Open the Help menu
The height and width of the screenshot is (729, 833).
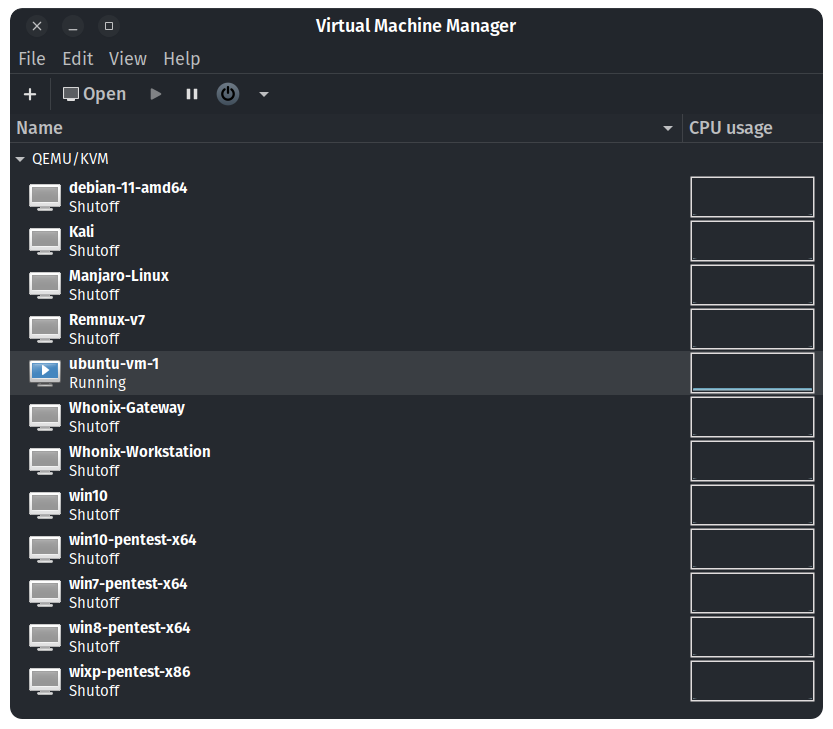182,58
